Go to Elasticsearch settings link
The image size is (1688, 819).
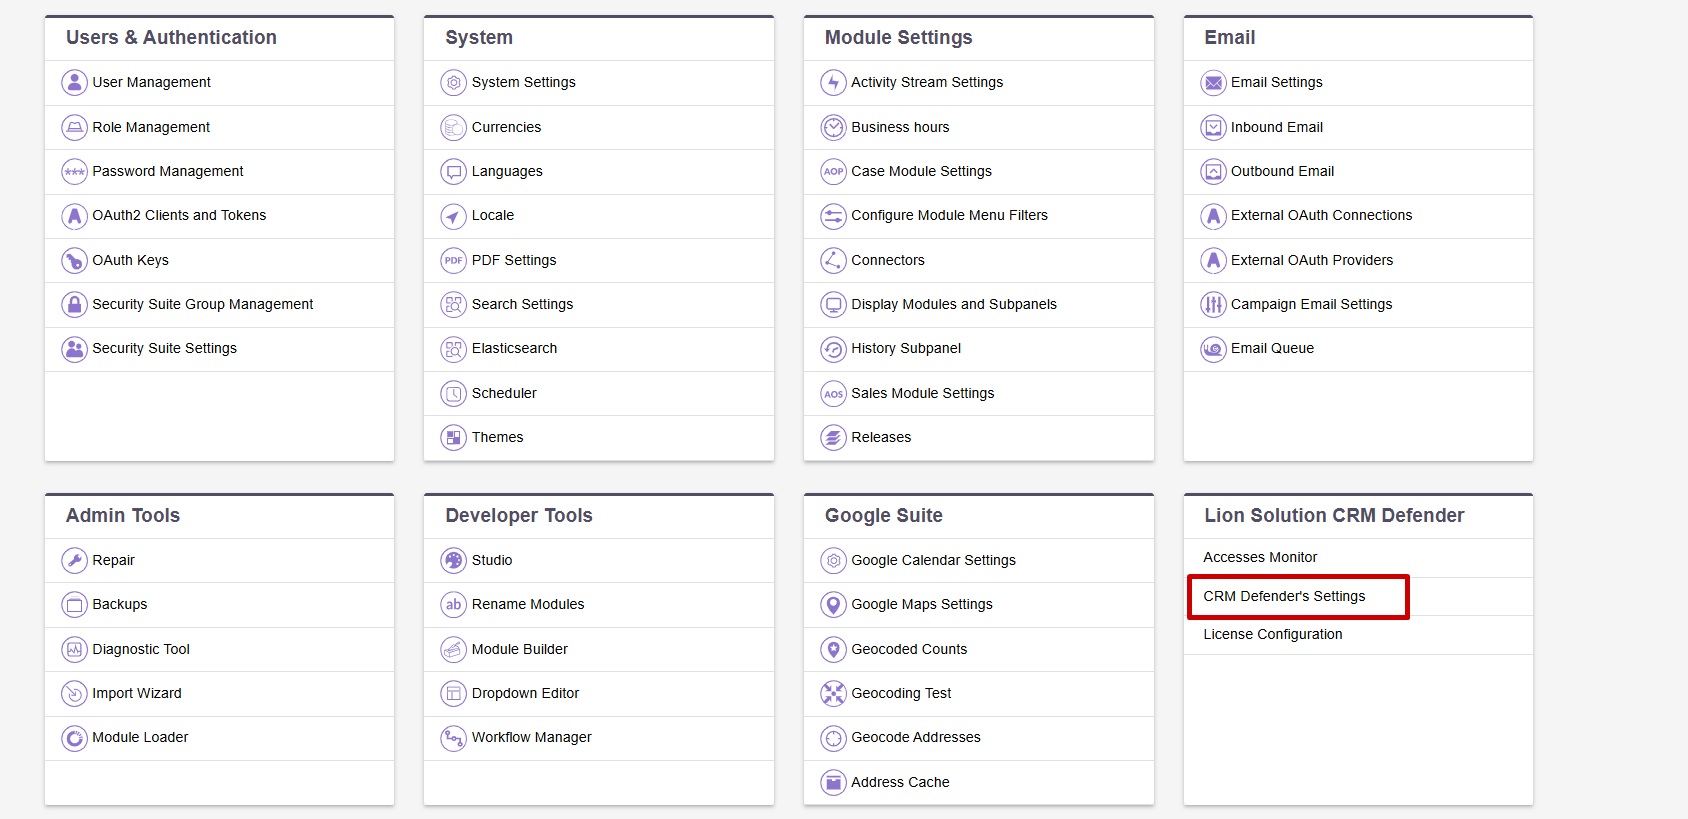point(514,348)
